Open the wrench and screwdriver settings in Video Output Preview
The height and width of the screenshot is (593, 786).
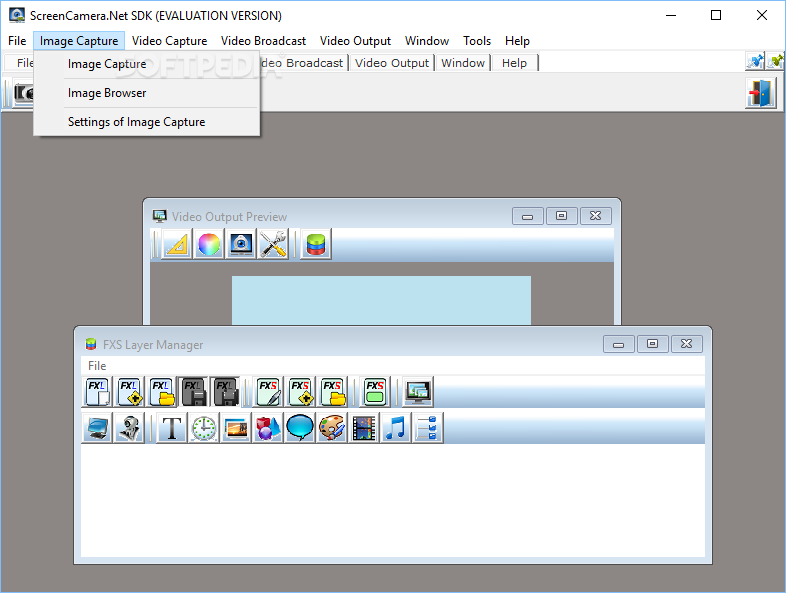coord(273,244)
